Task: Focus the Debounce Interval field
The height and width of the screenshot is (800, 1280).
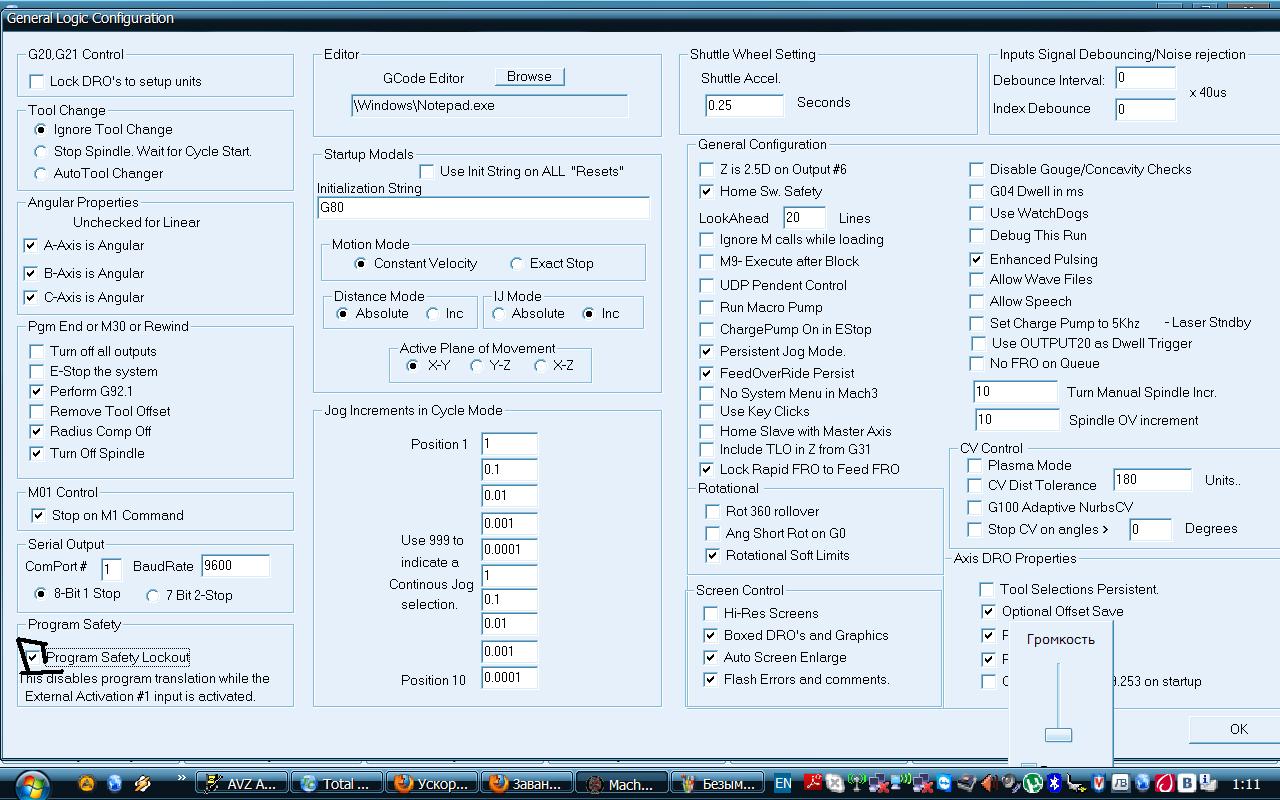Action: pos(1145,78)
